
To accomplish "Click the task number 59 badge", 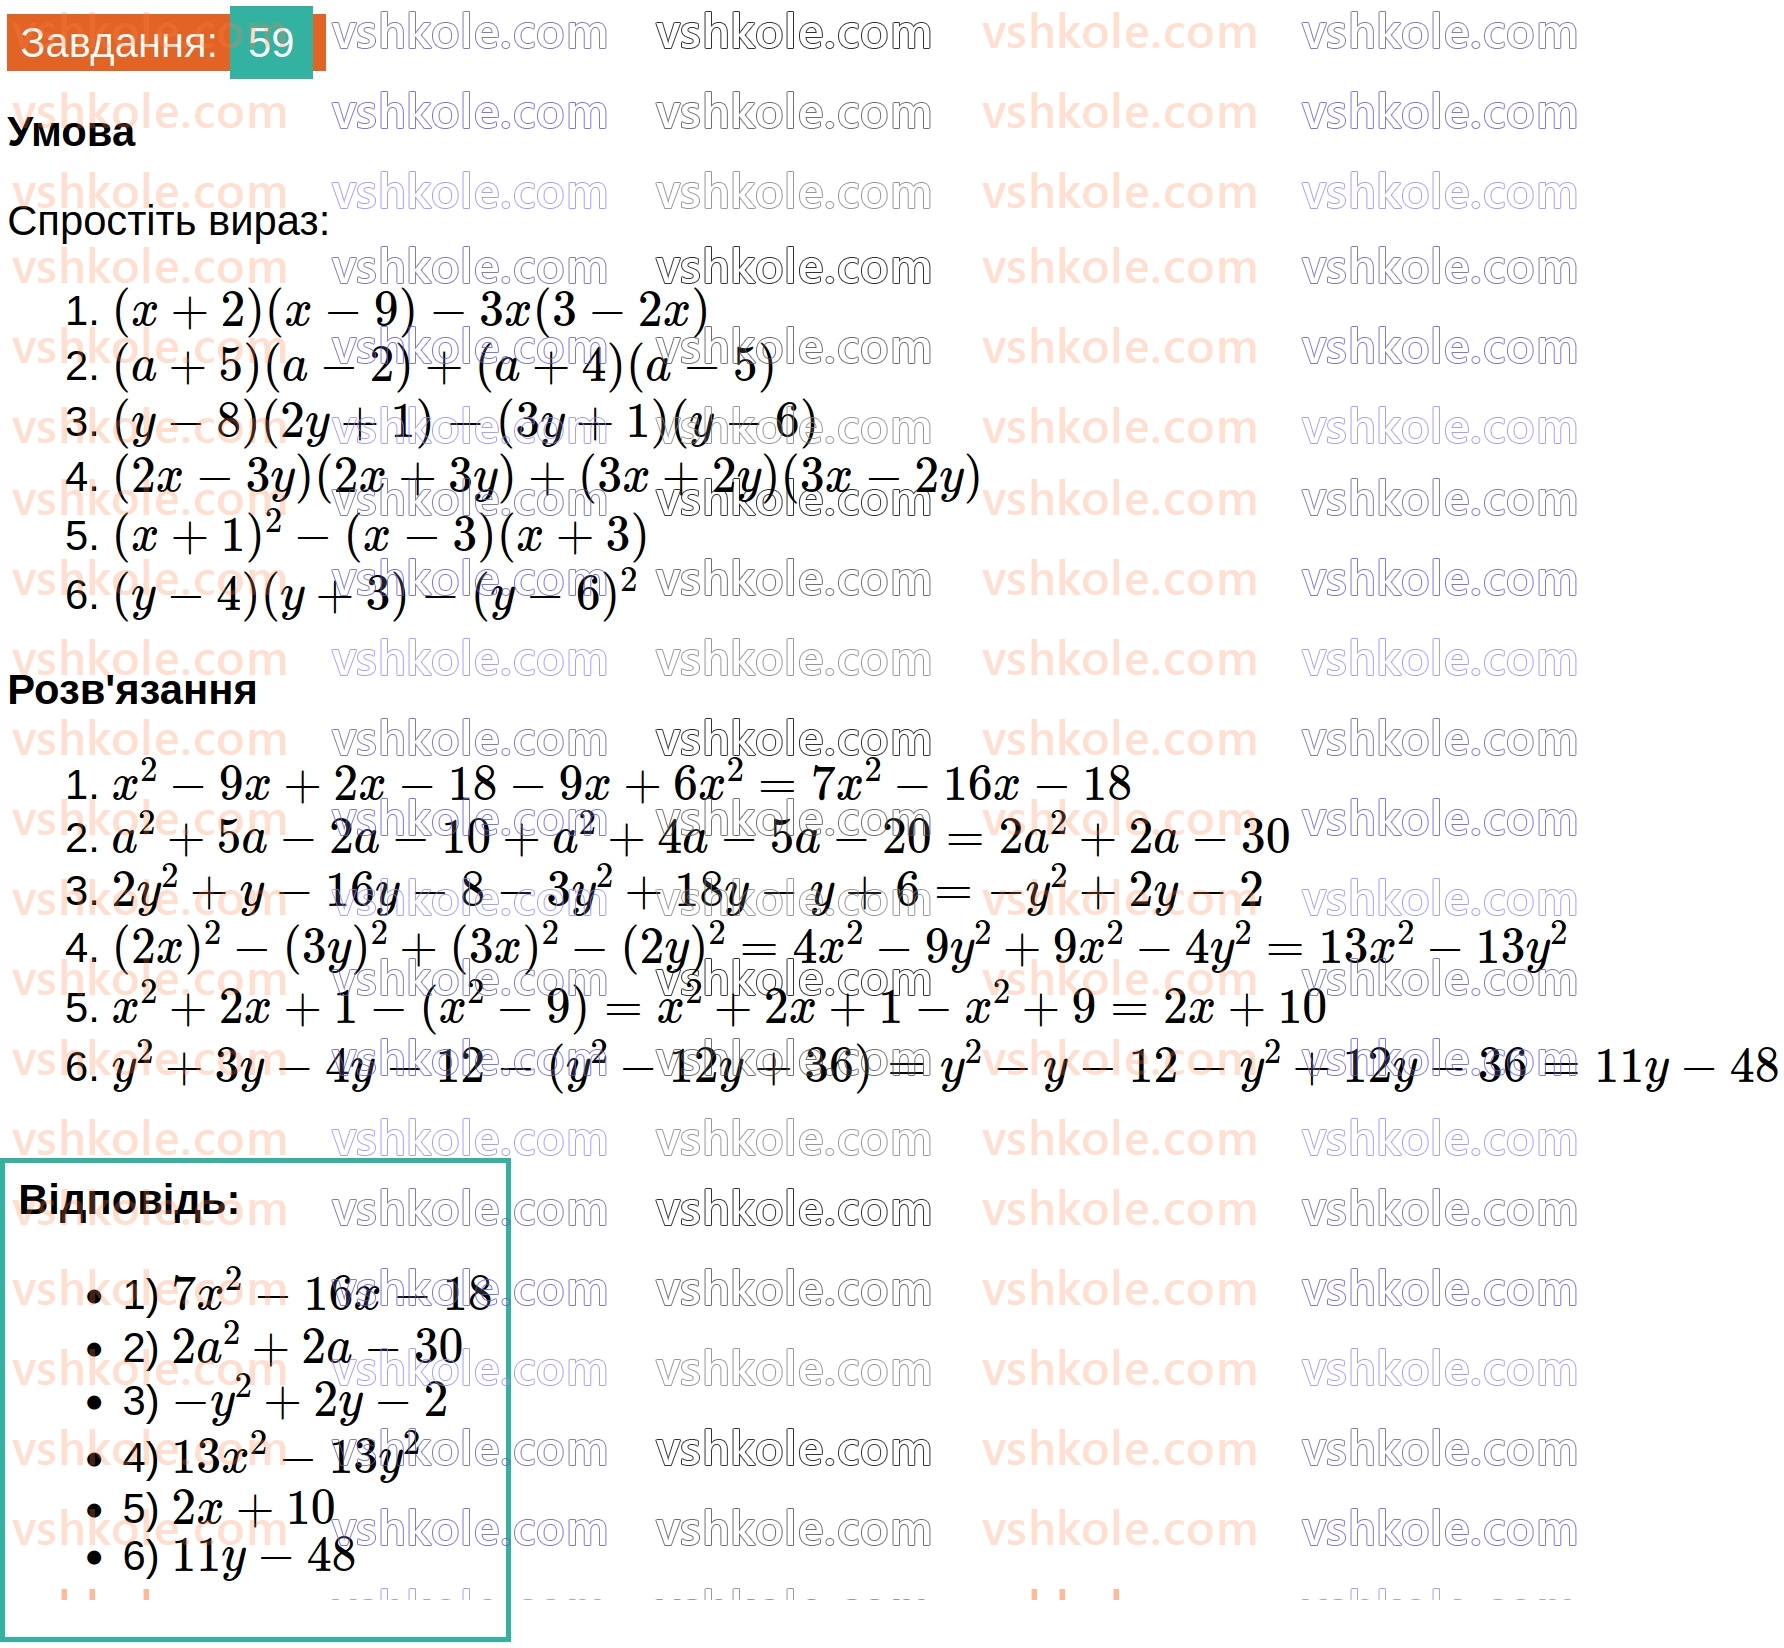I will click(x=271, y=43).
